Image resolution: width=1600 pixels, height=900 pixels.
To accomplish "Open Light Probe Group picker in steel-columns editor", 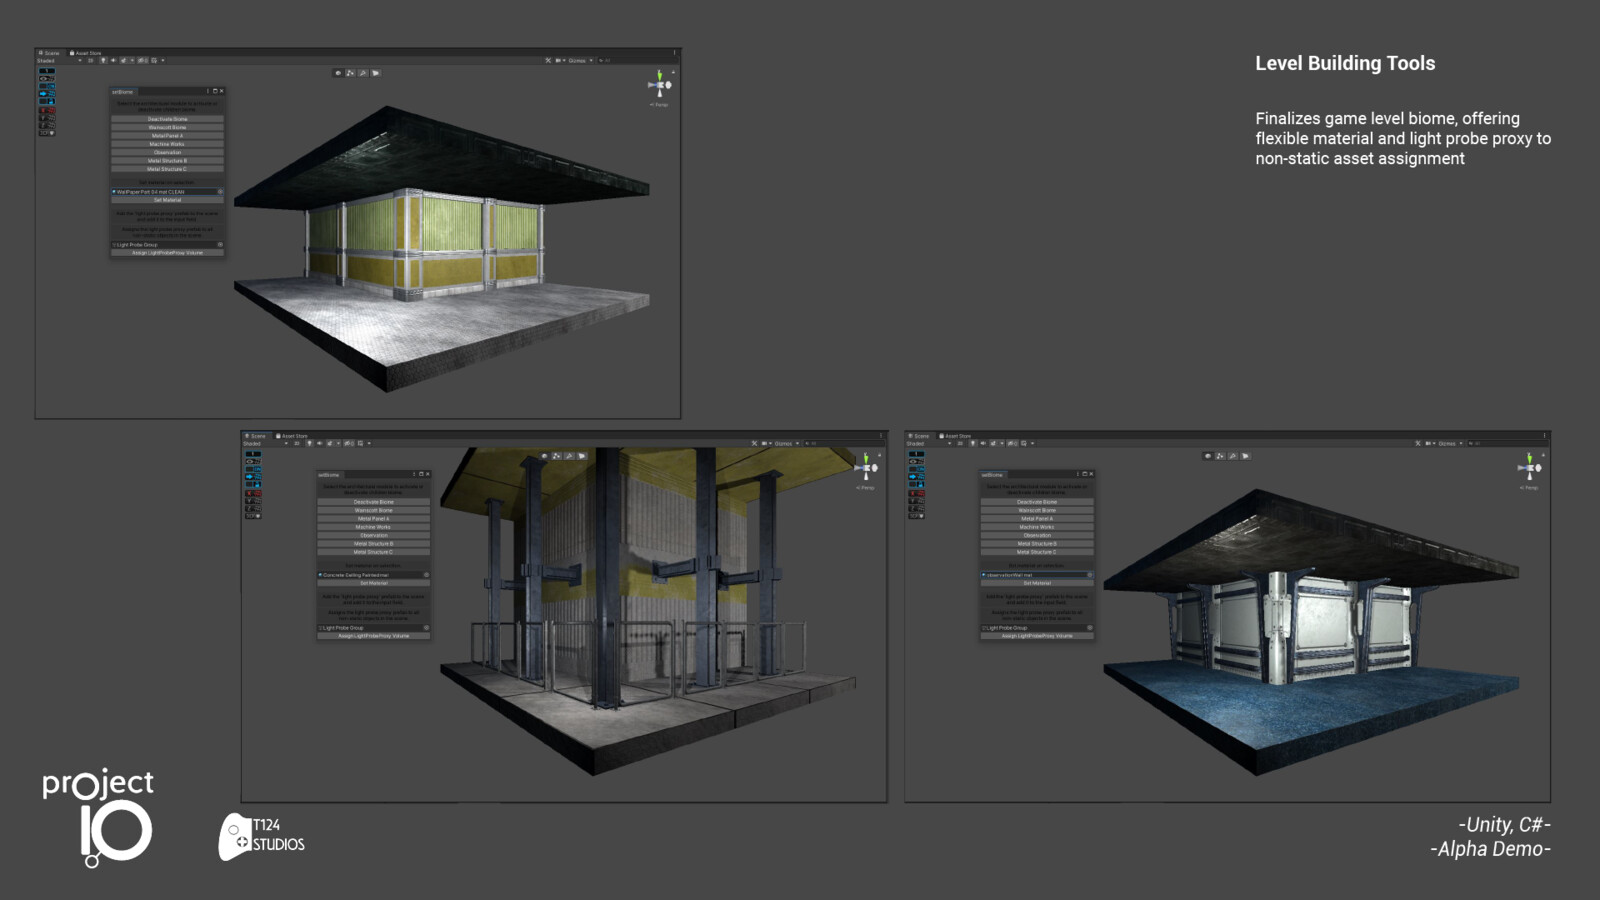I will tap(427, 628).
